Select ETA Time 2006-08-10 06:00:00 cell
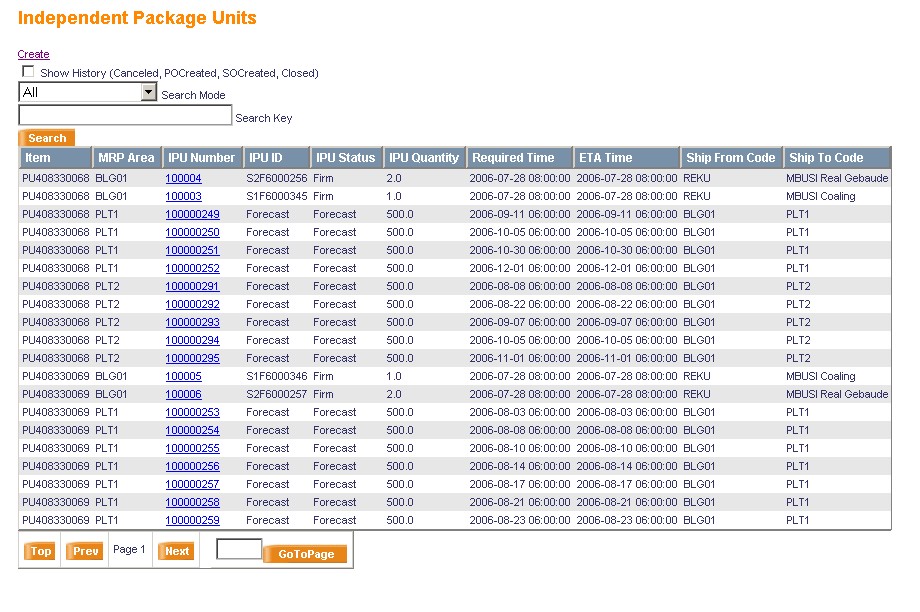The image size is (920, 612). tap(627, 448)
